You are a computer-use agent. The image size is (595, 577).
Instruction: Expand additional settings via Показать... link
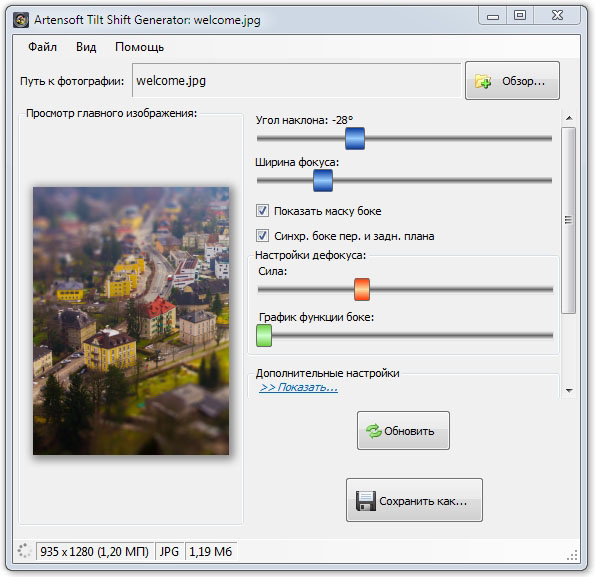298,387
